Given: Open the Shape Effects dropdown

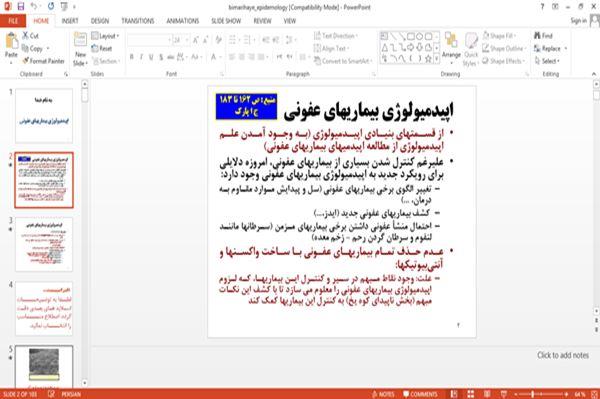Looking at the screenshot, I should click(x=503, y=61).
